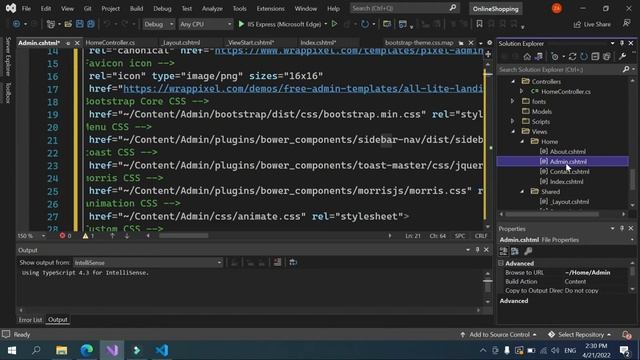Viewport: 640px width, 360px height.
Task: Click the Save All toolbar icon
Action: (x=91, y=24)
